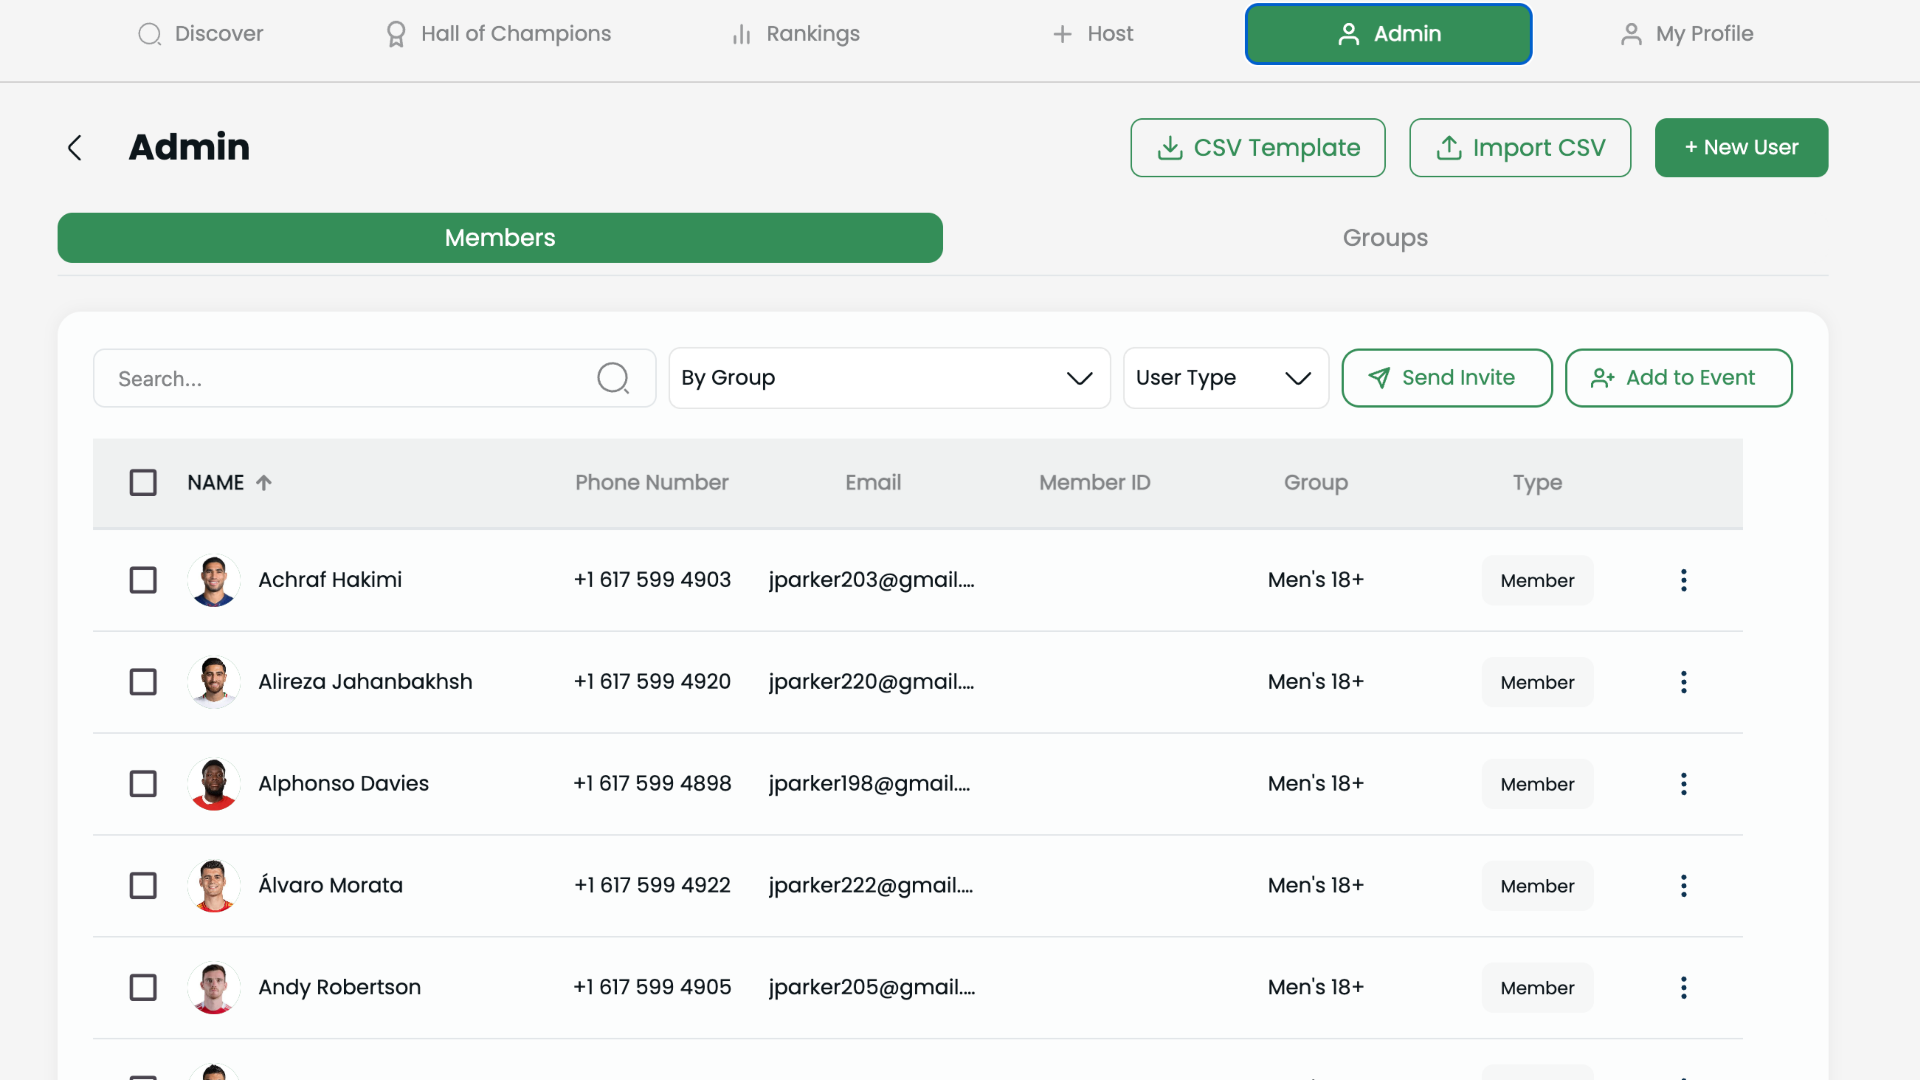Switch to the Groups tab
The image size is (1920, 1080).
tap(1385, 238)
